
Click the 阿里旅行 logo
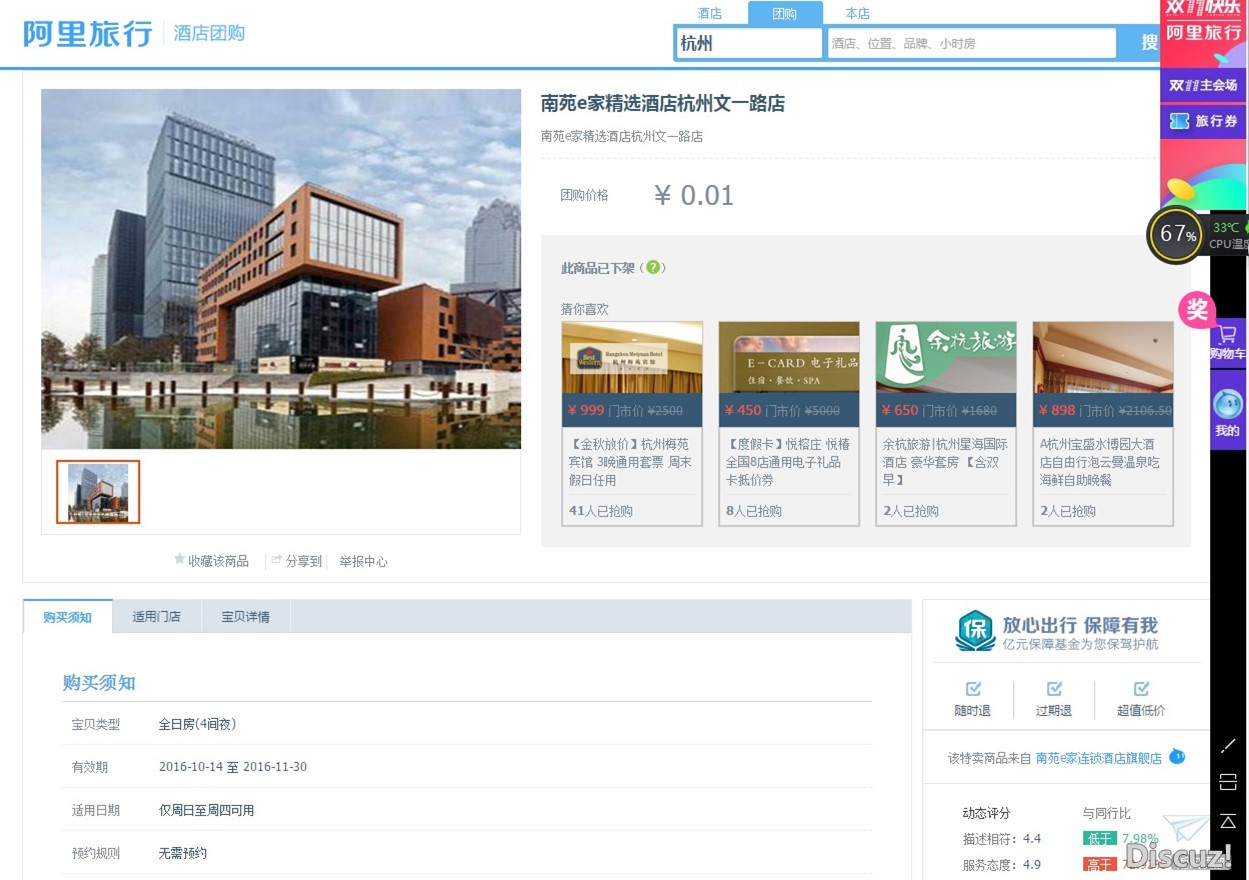(88, 33)
